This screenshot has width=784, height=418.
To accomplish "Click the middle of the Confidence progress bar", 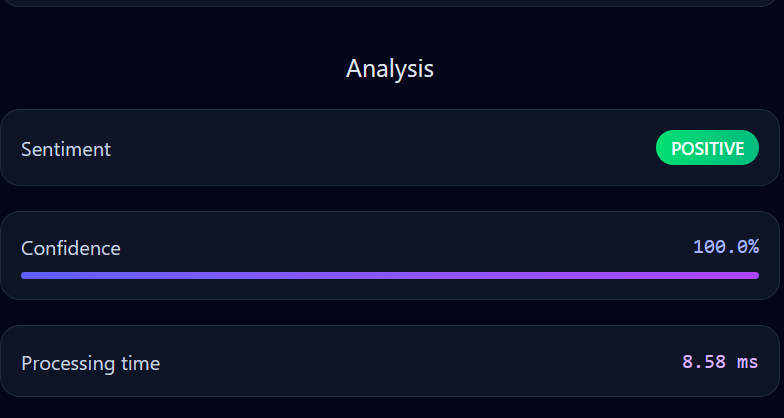I will point(390,275).
